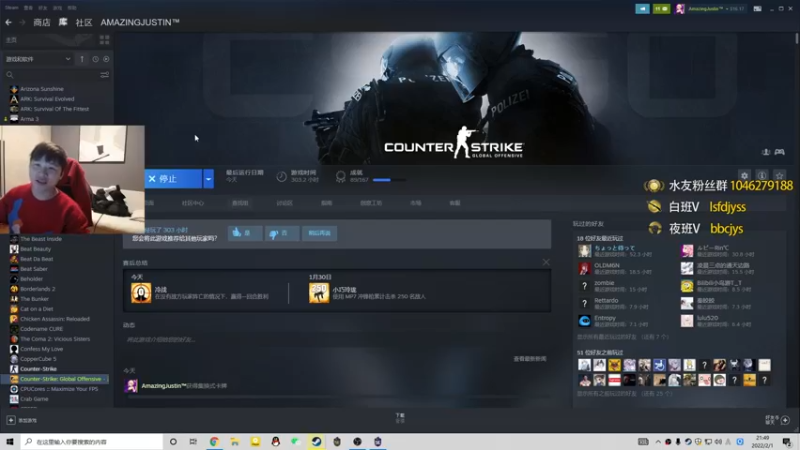The image size is (800, 450).
Task: Click the blue announcements button
Action: click(642, 9)
